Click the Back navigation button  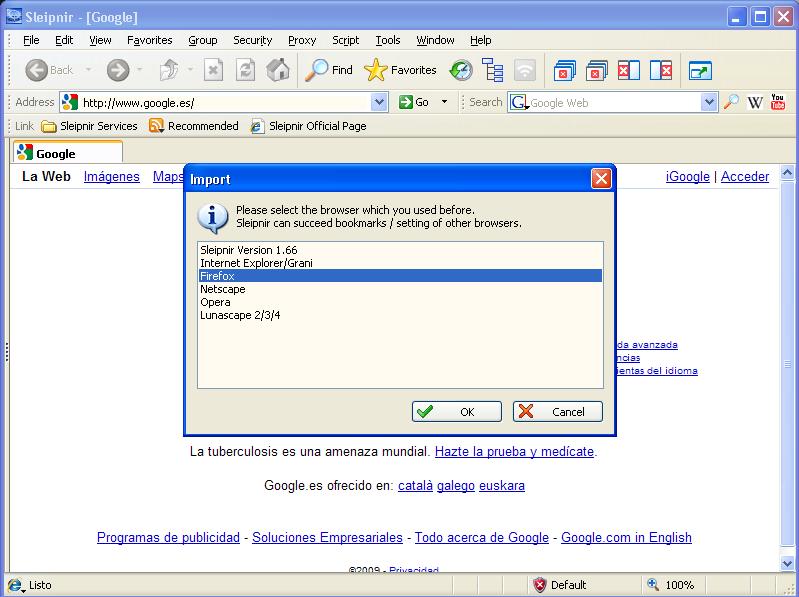(49, 70)
